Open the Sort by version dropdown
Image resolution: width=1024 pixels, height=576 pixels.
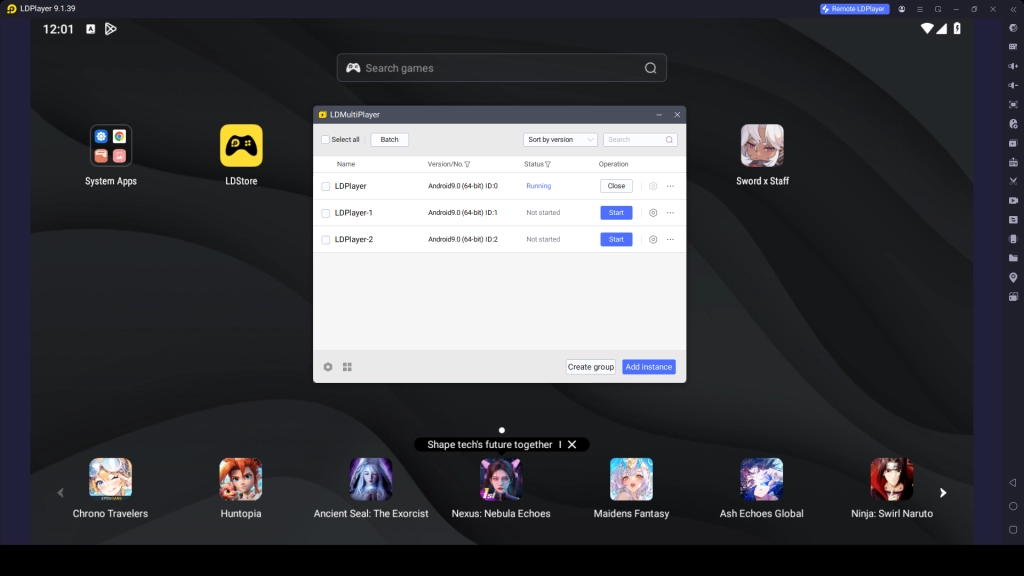pos(560,140)
